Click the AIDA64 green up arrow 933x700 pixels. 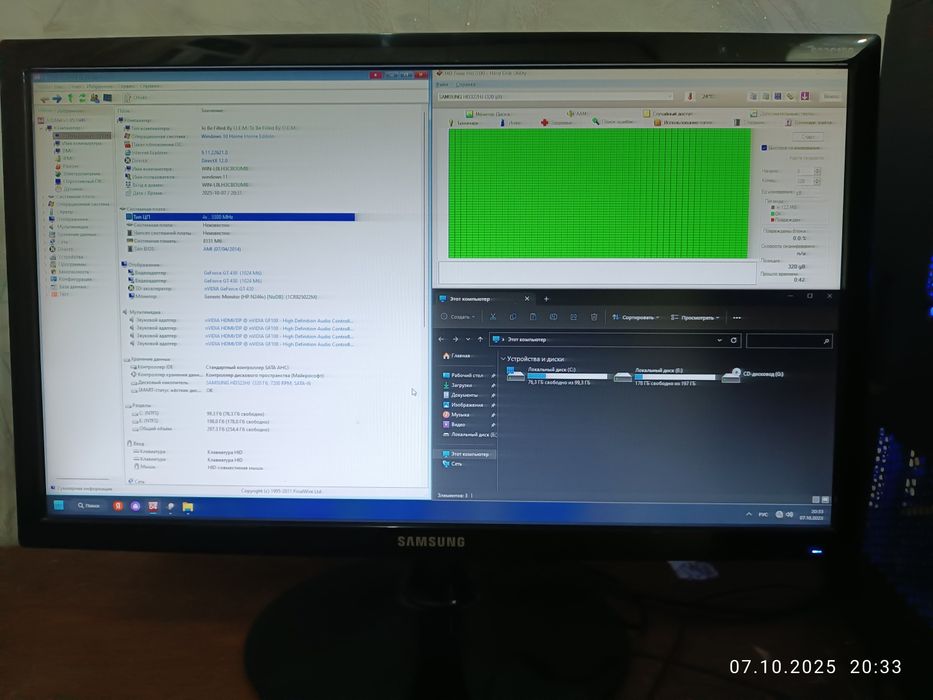click(70, 98)
